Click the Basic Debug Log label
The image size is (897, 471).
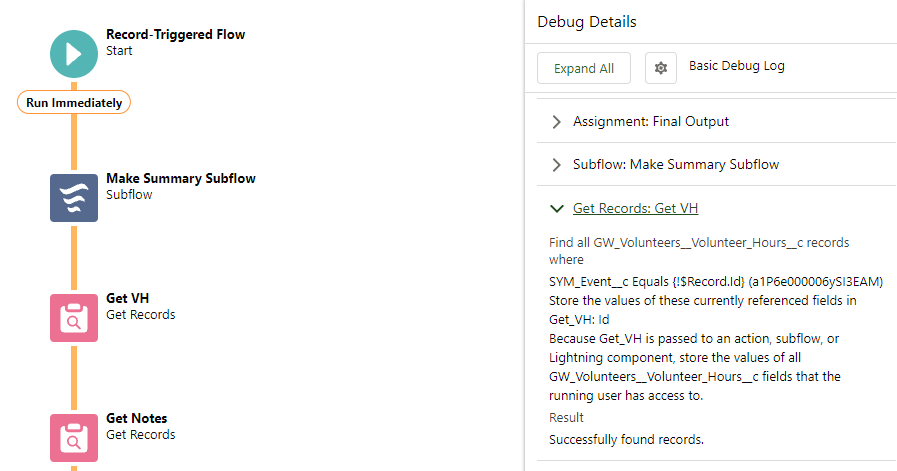pos(736,66)
